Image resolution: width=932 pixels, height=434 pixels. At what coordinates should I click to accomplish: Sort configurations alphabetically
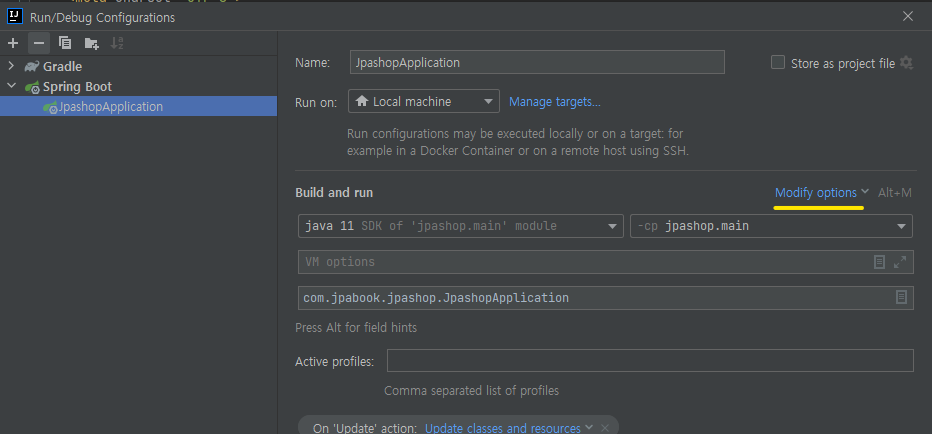click(x=117, y=43)
